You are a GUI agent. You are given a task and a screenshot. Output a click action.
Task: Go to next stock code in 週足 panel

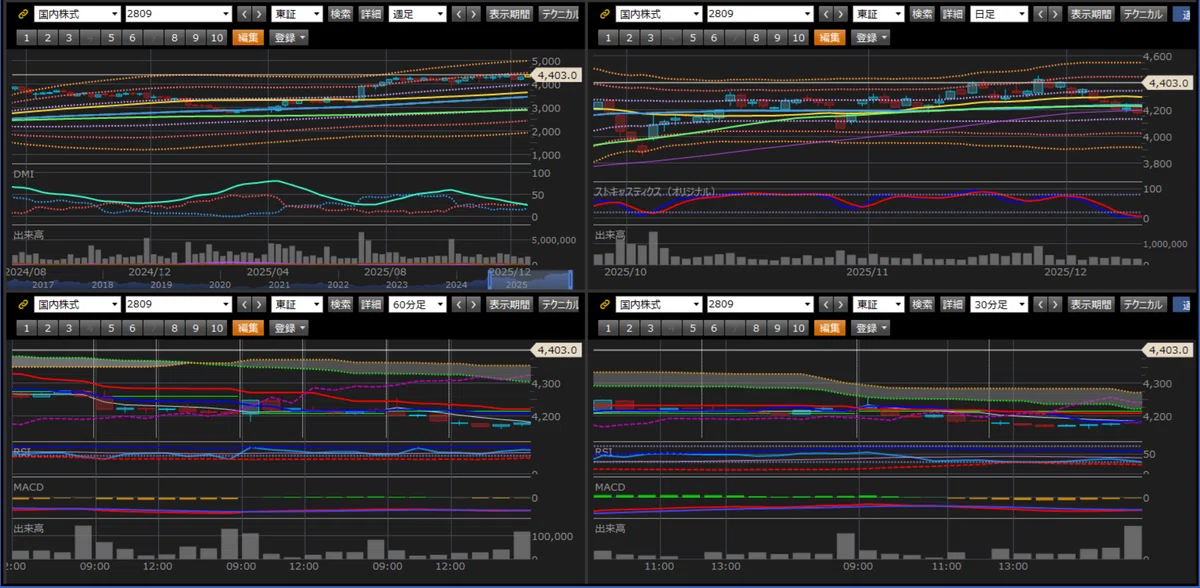pyautogui.click(x=260, y=15)
